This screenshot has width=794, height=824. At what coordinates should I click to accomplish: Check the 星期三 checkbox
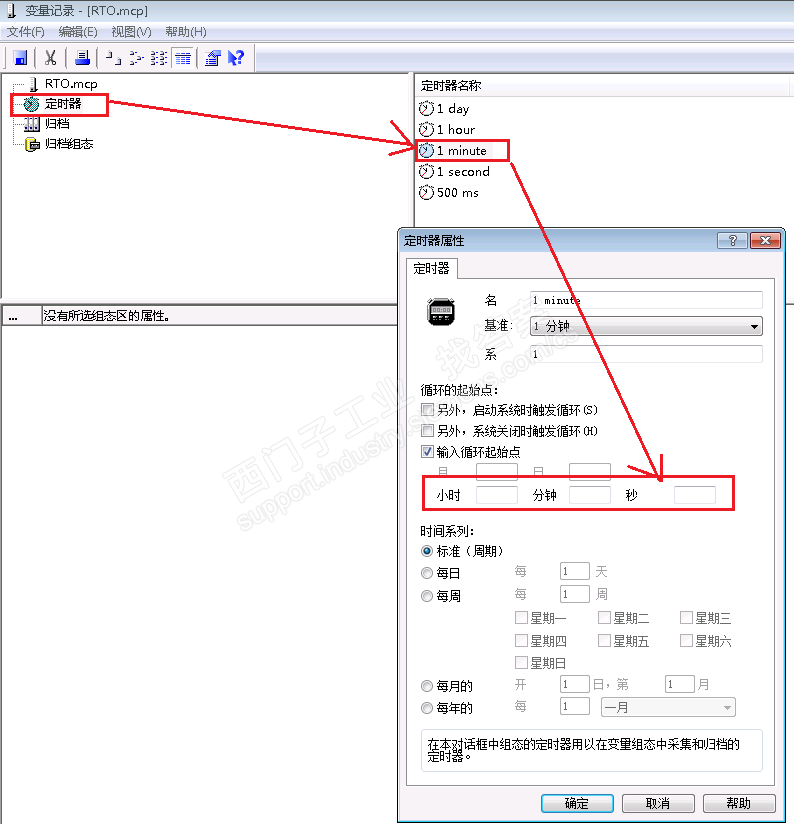(686, 617)
